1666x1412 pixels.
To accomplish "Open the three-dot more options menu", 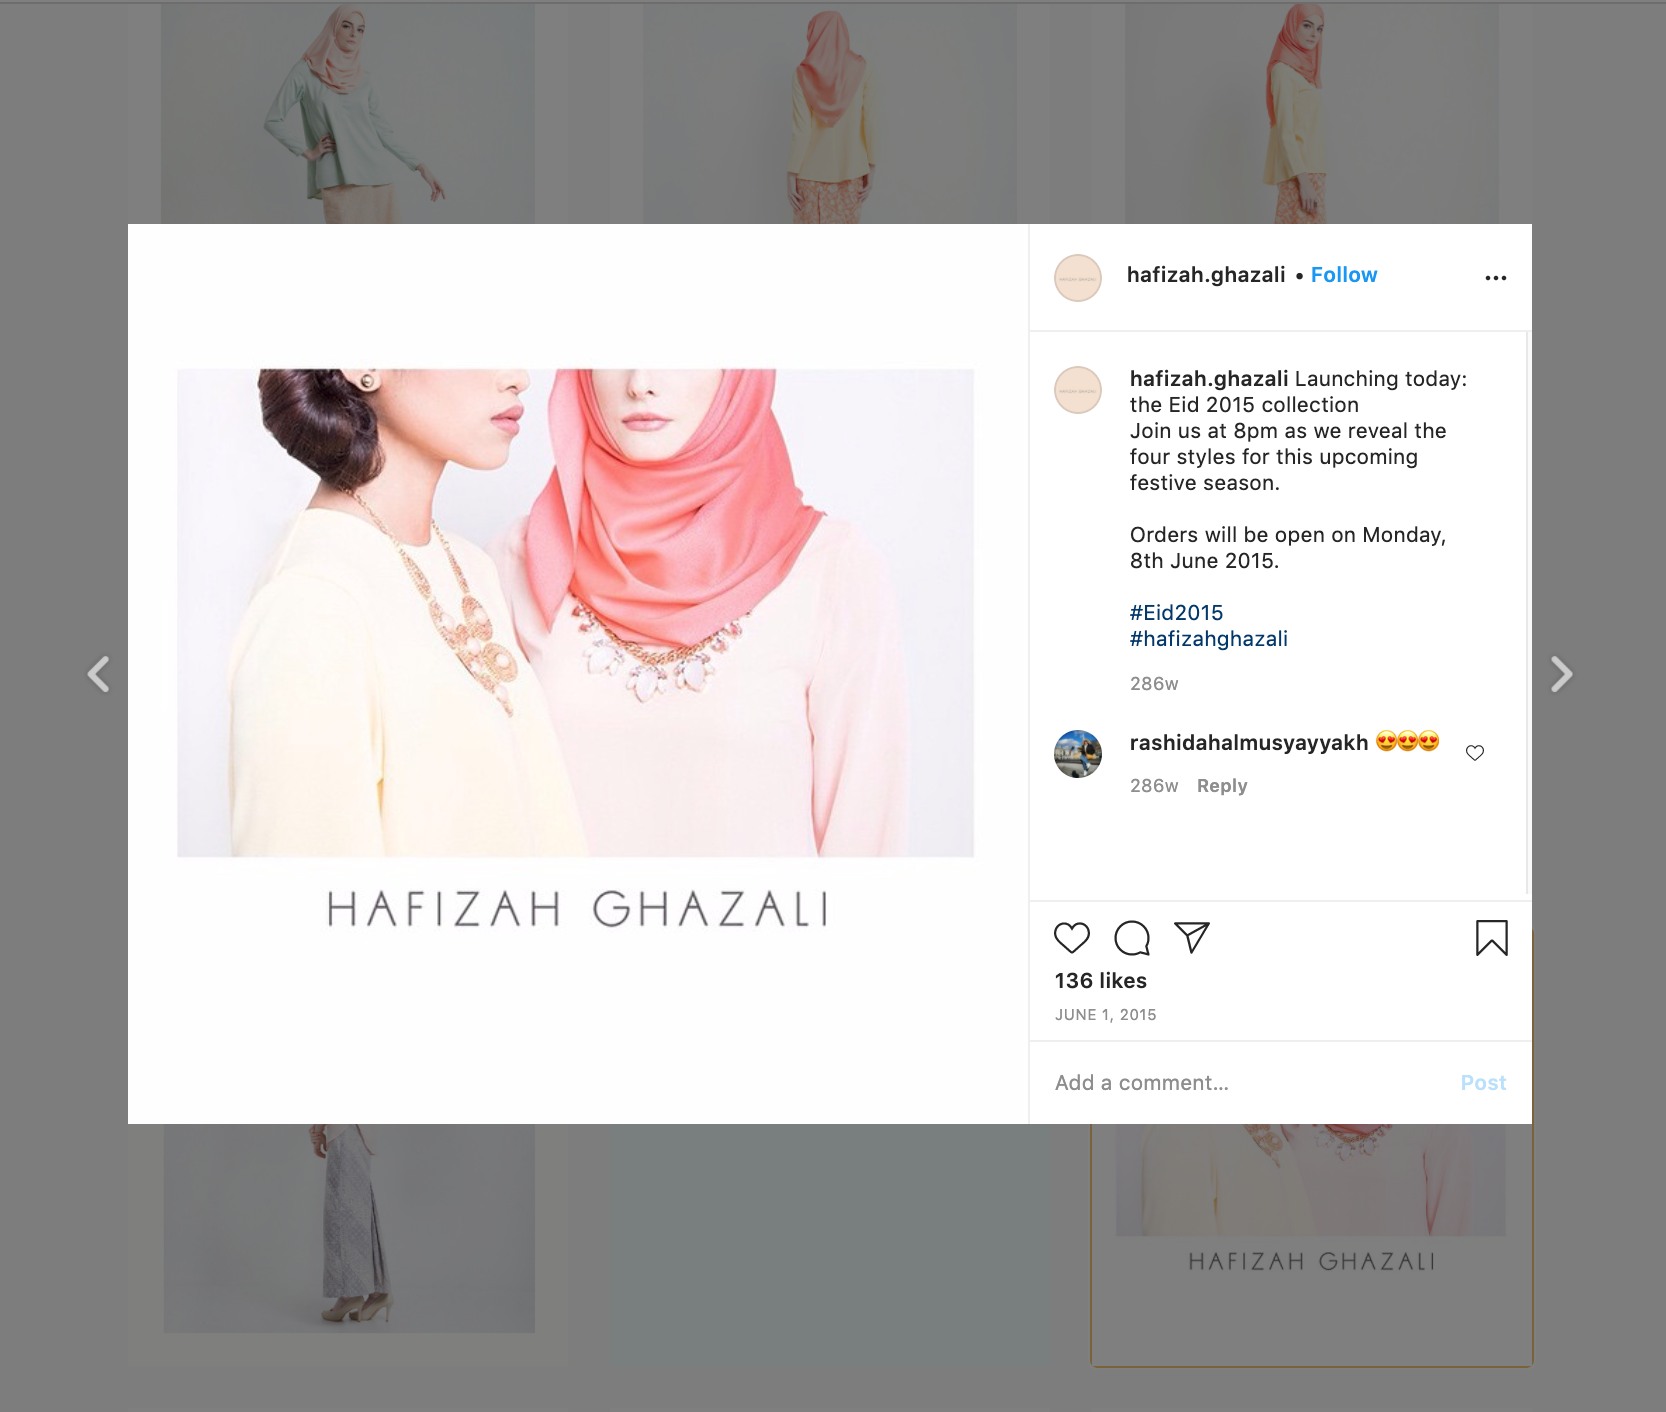I will [1496, 278].
